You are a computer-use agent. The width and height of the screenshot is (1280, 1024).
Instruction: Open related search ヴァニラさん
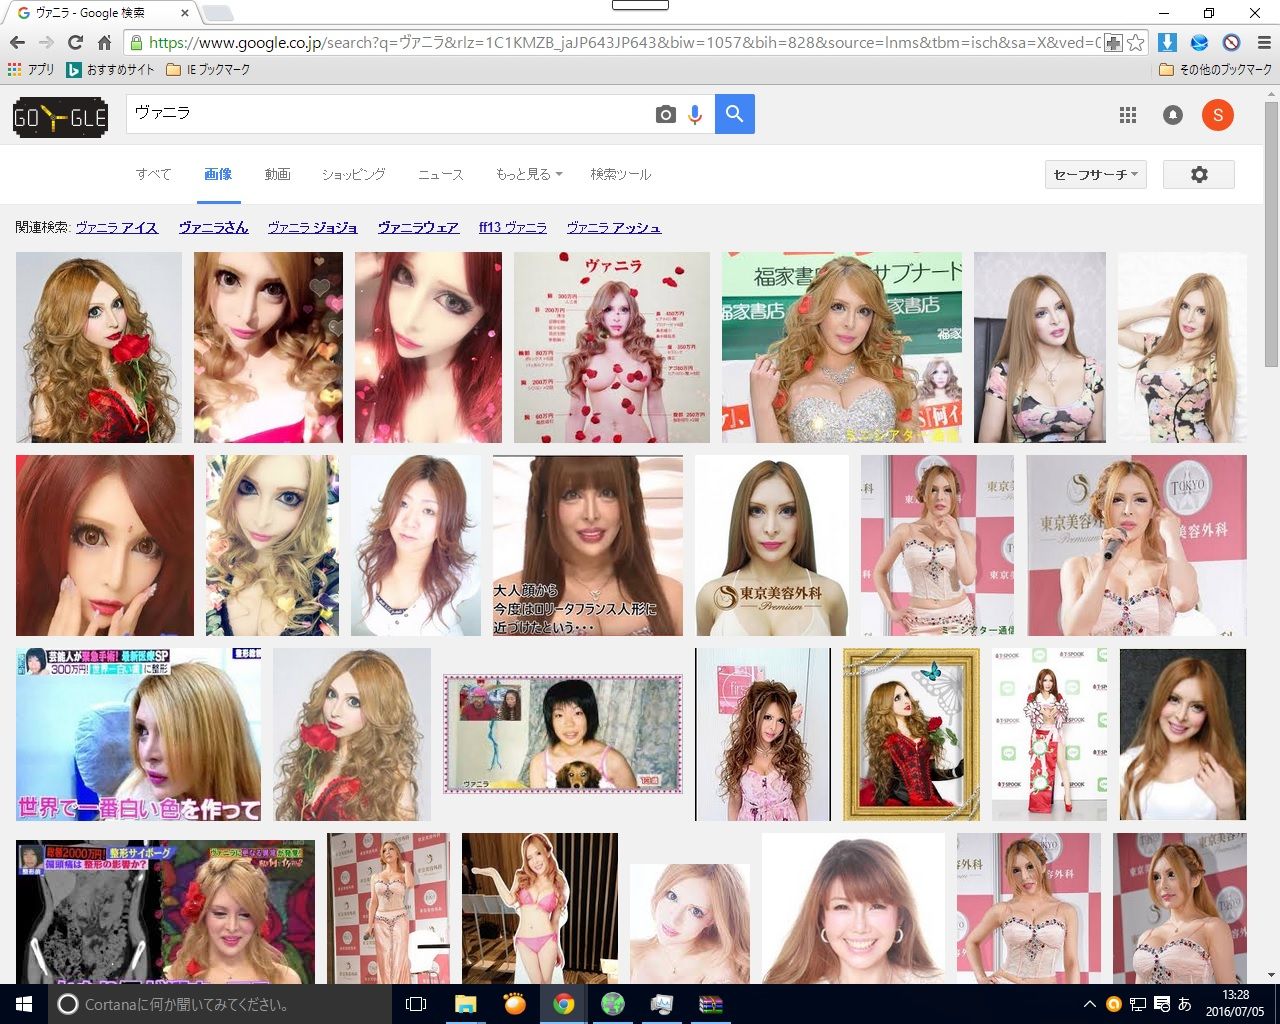point(214,228)
